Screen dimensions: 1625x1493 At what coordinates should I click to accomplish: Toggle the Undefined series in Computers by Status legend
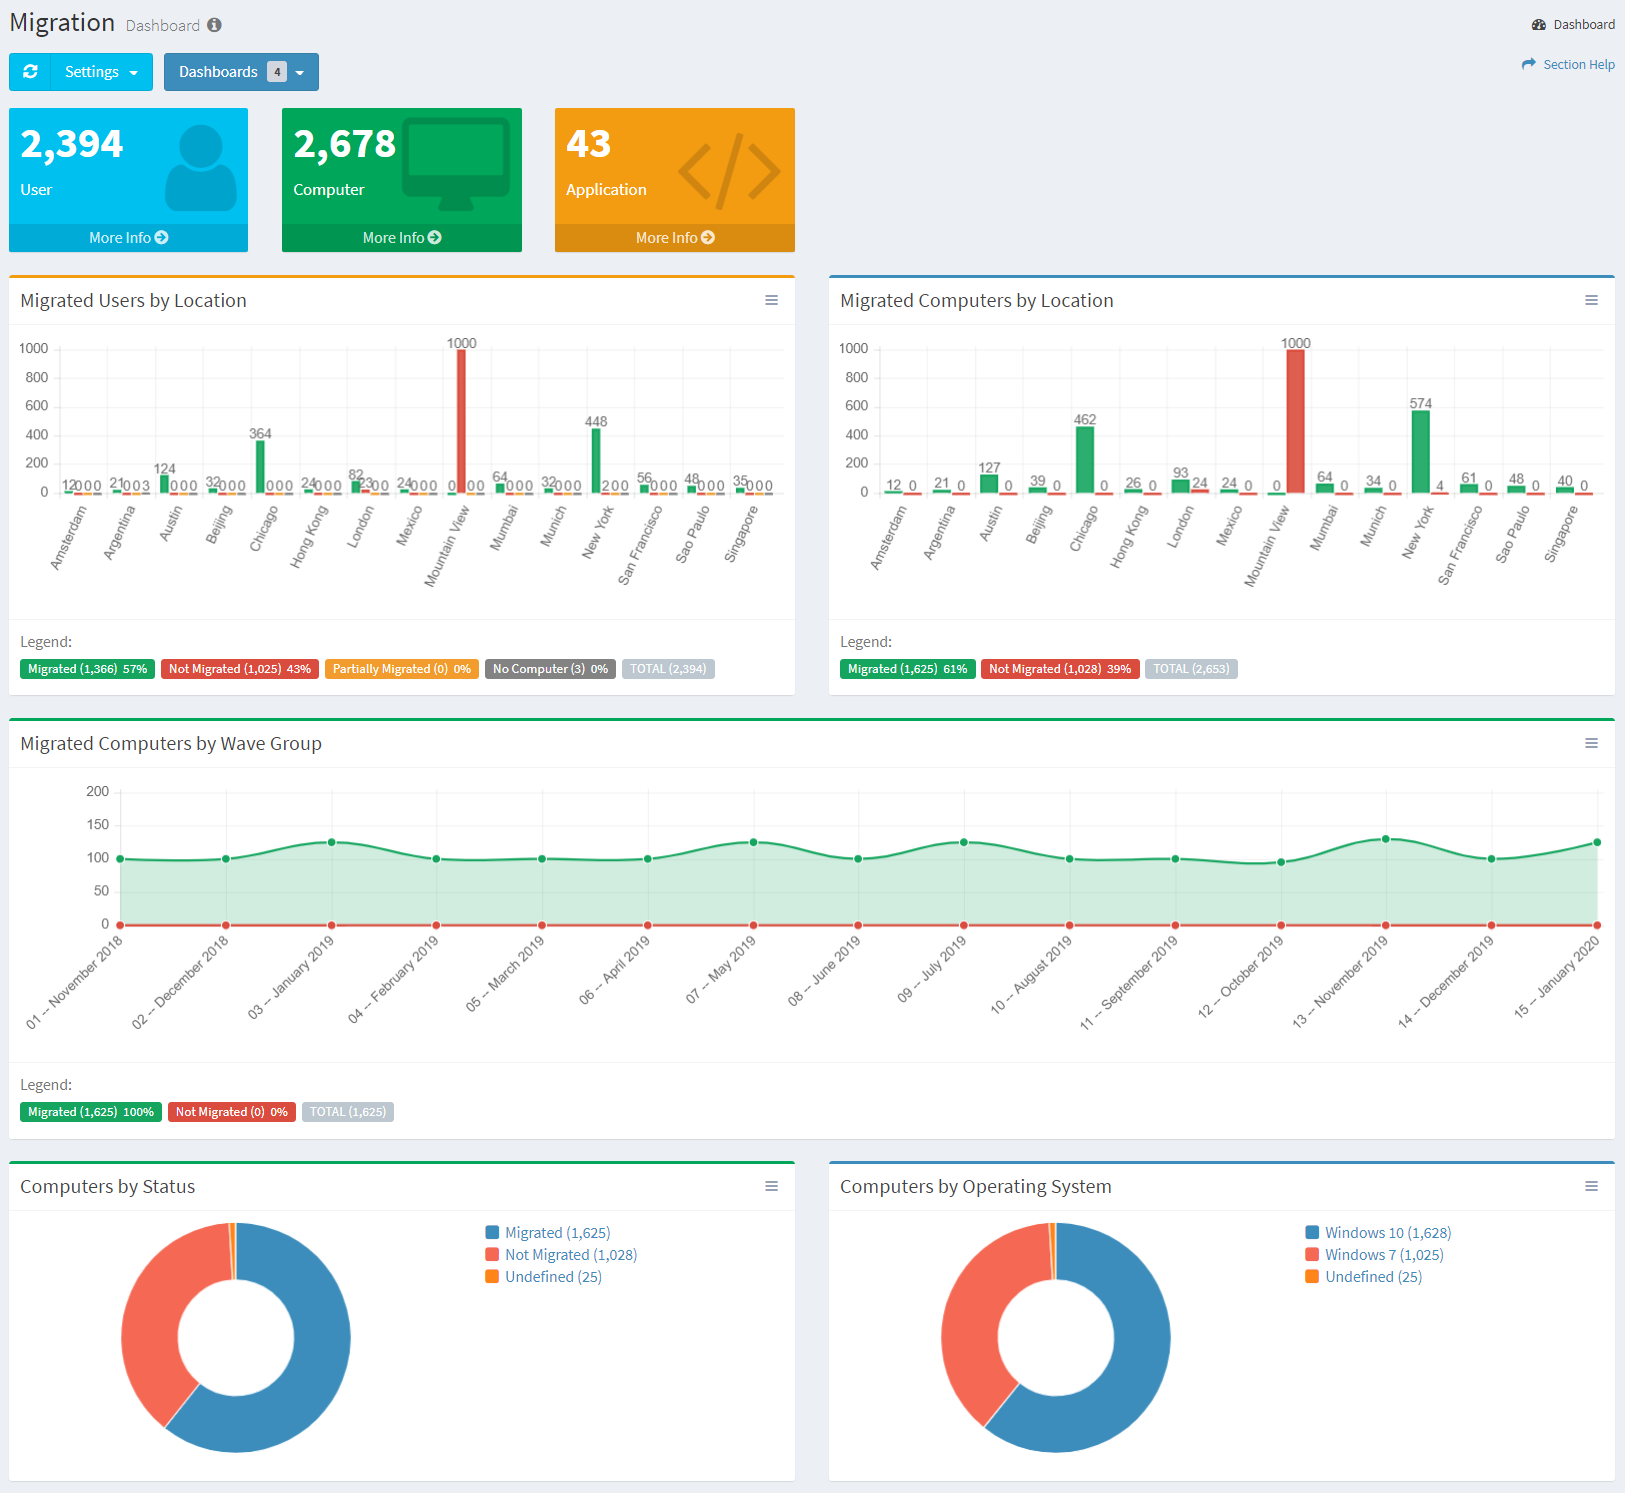544,1276
